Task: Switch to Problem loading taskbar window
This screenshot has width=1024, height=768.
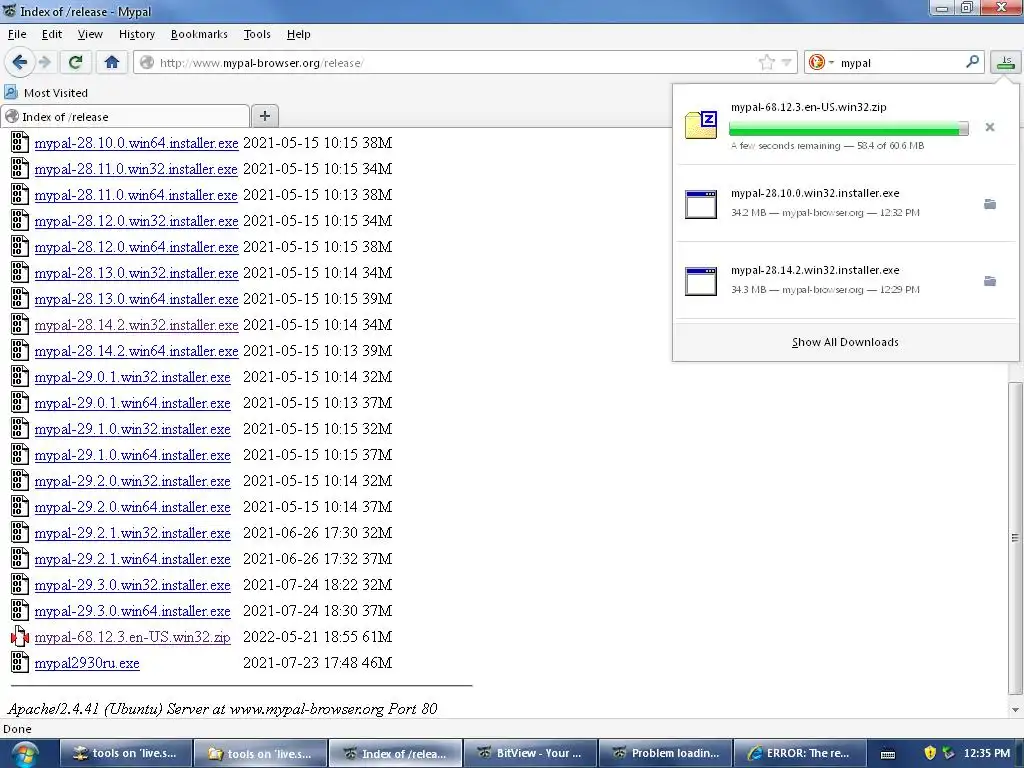Action: coord(665,753)
